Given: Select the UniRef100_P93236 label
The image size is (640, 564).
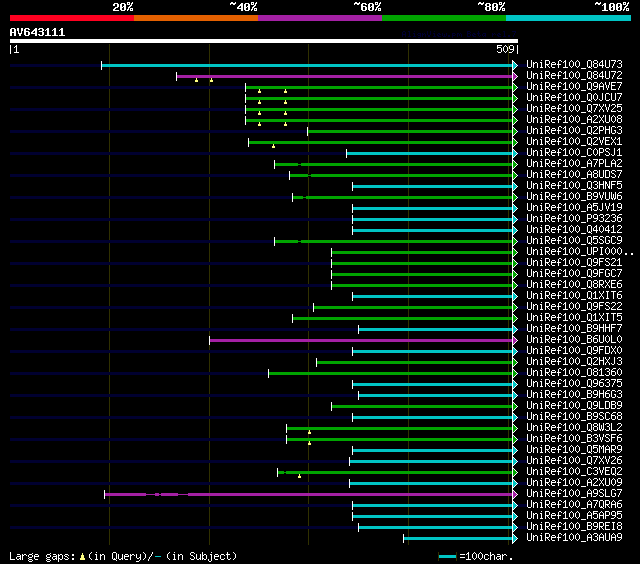Looking at the screenshot, I should coord(574,219).
